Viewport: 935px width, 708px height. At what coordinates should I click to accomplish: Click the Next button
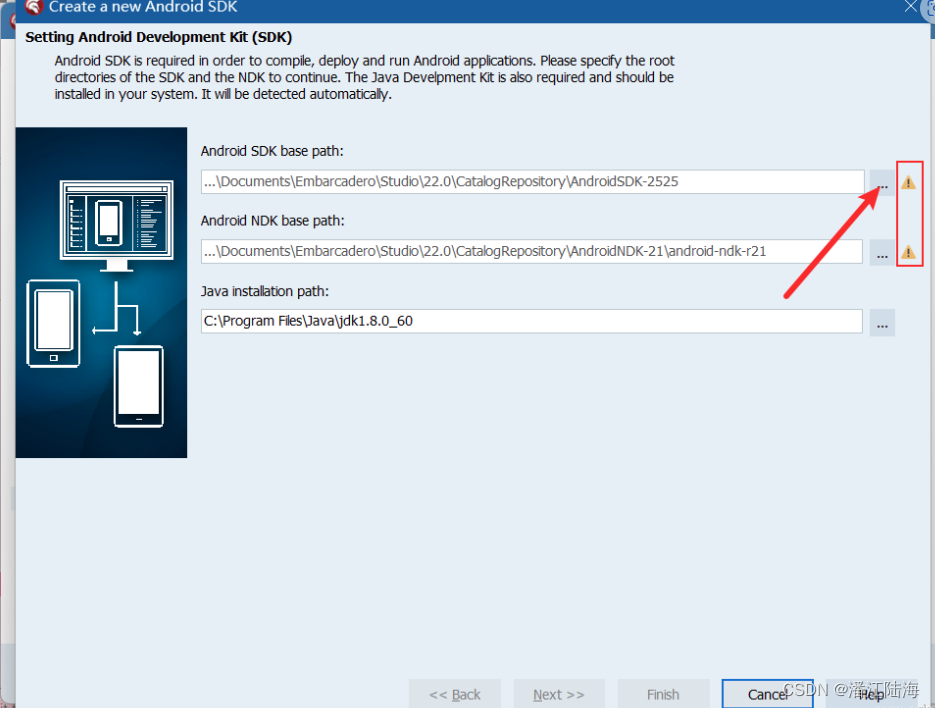click(559, 694)
